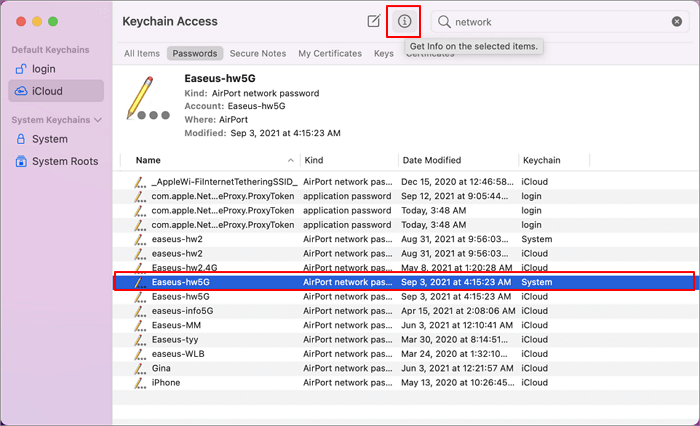
Task: Sort by the Date Modified column header
Action: point(430,160)
